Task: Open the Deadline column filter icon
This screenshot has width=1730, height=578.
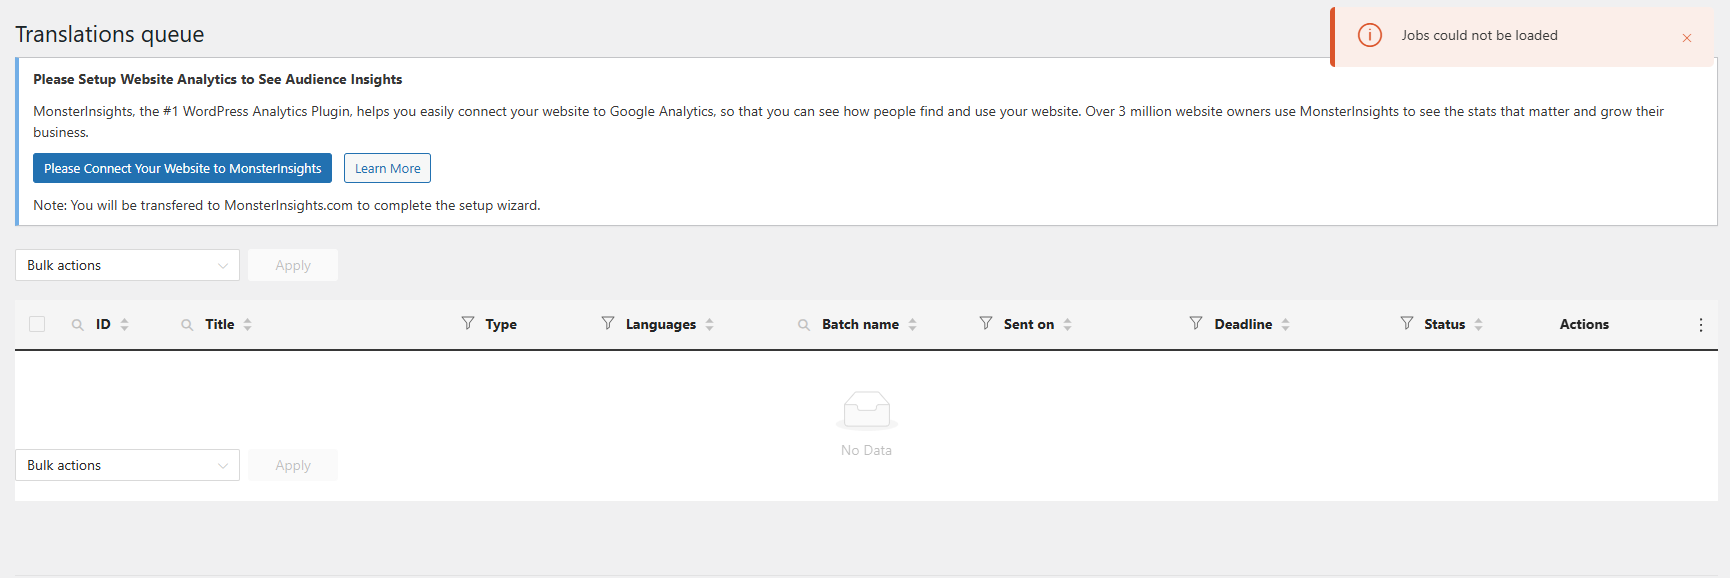Action: (x=1196, y=323)
